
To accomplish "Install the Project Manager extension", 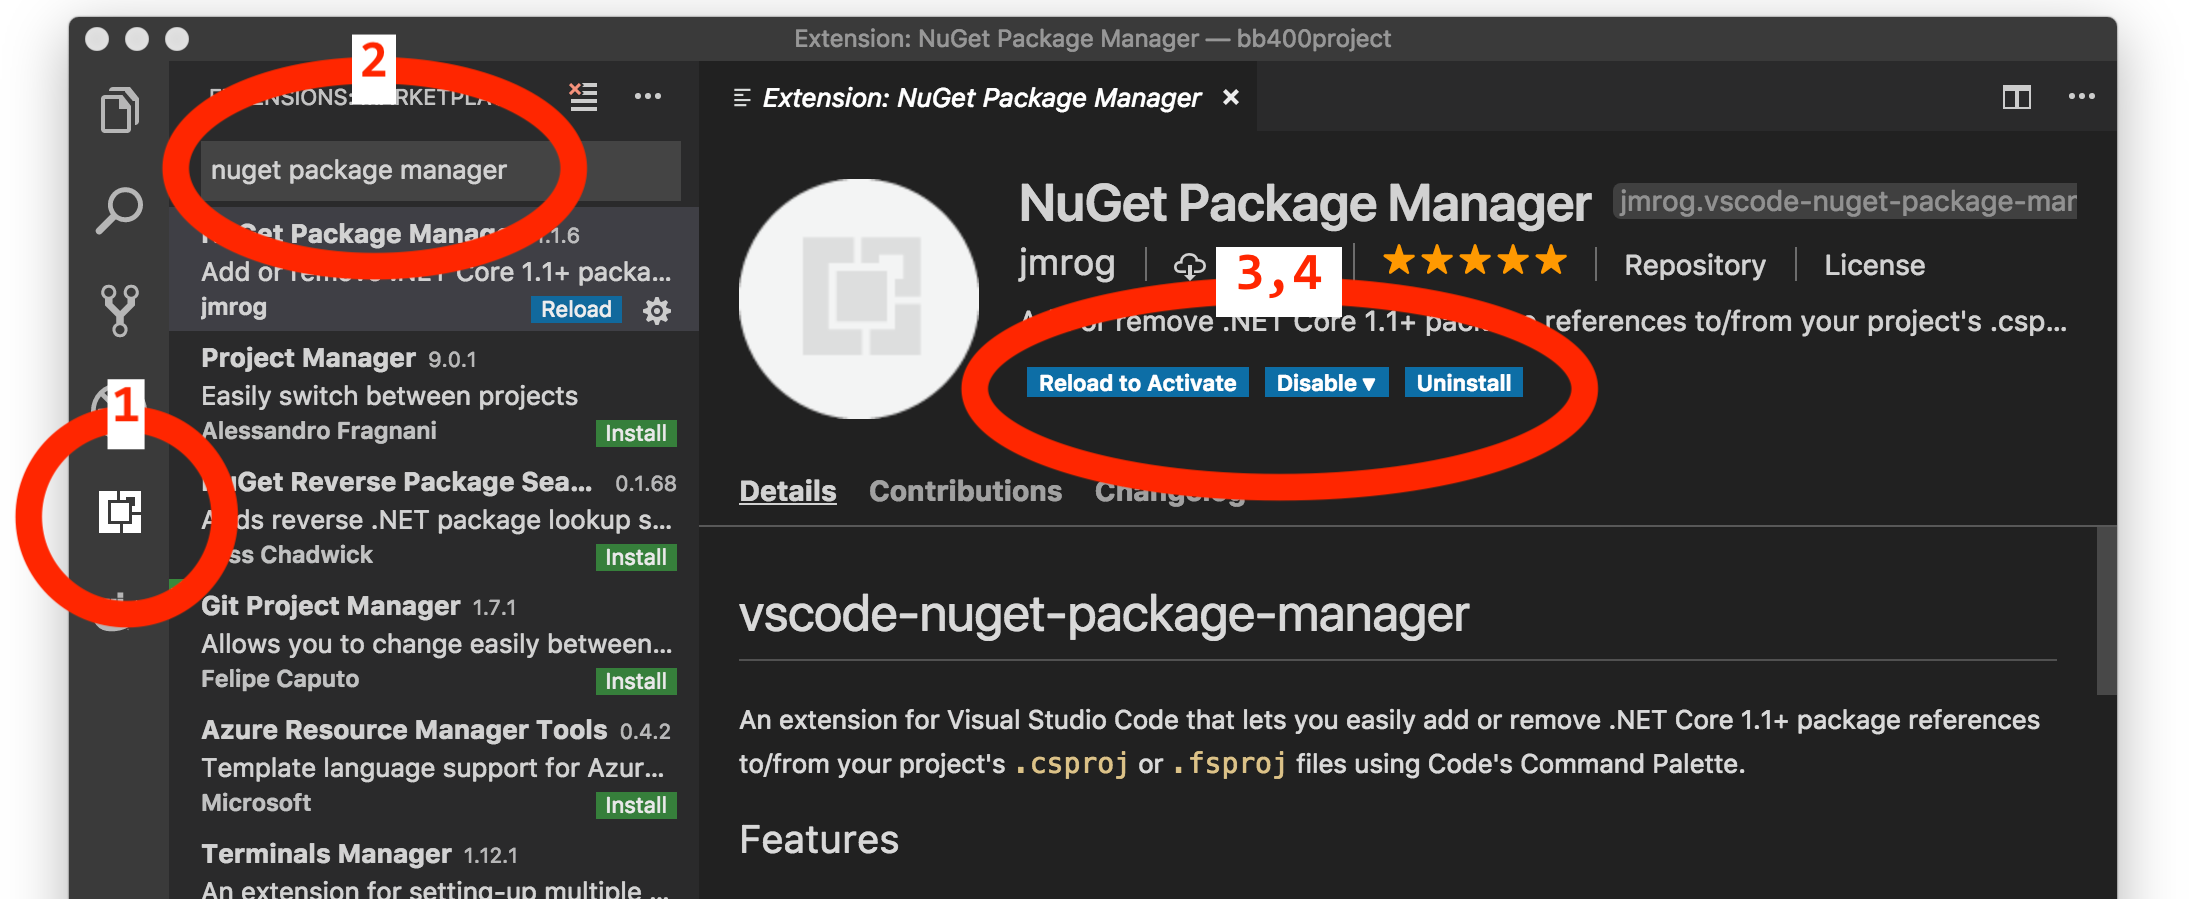I will 635,433.
